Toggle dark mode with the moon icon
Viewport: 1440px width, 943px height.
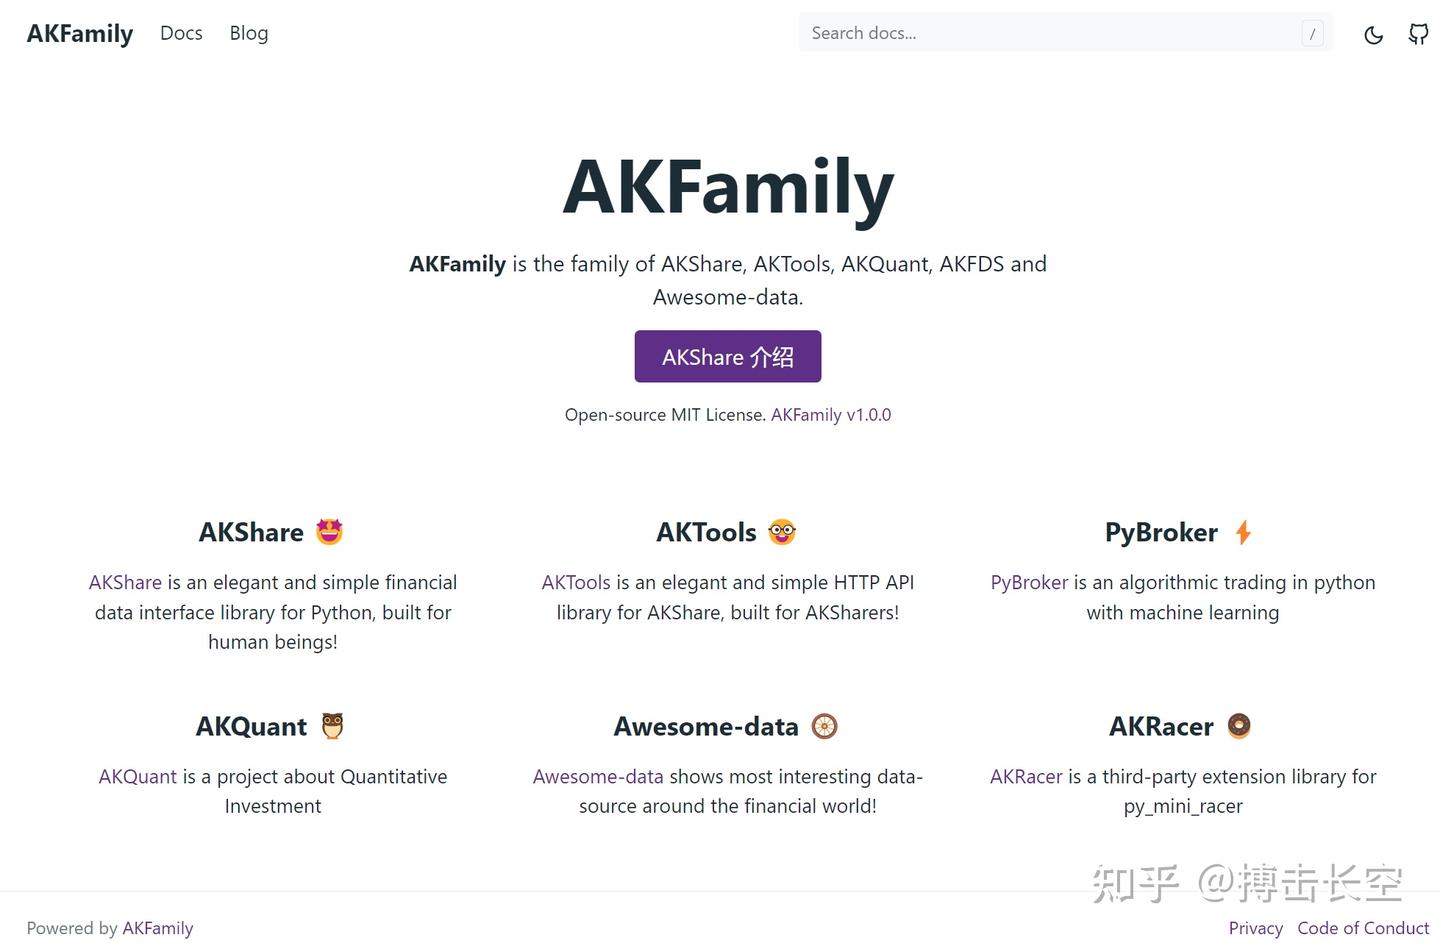(x=1373, y=33)
